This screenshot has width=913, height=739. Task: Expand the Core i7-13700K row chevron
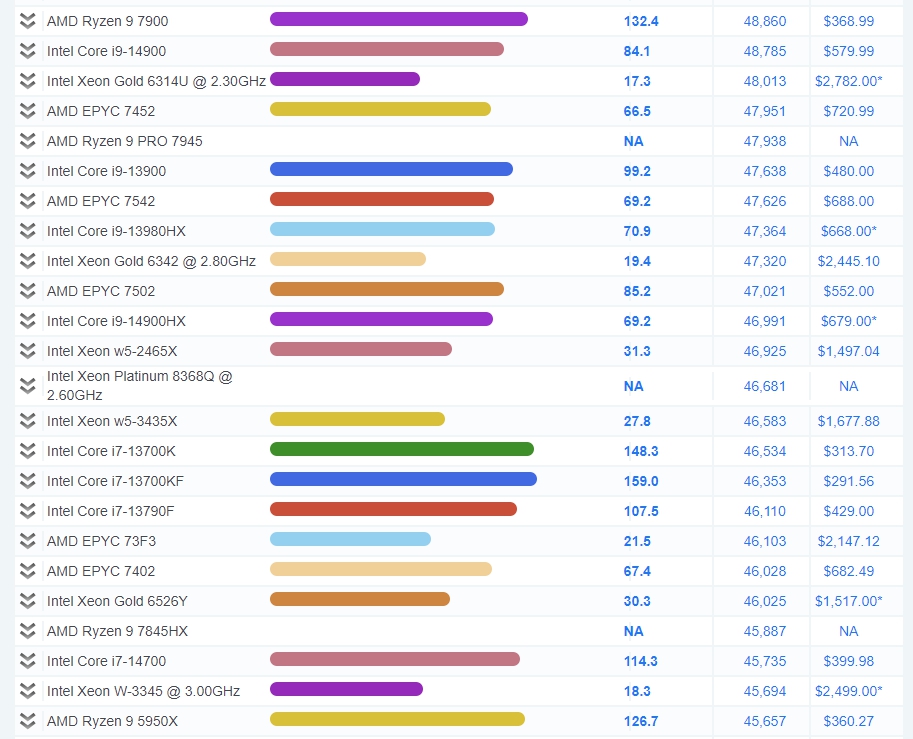27,451
